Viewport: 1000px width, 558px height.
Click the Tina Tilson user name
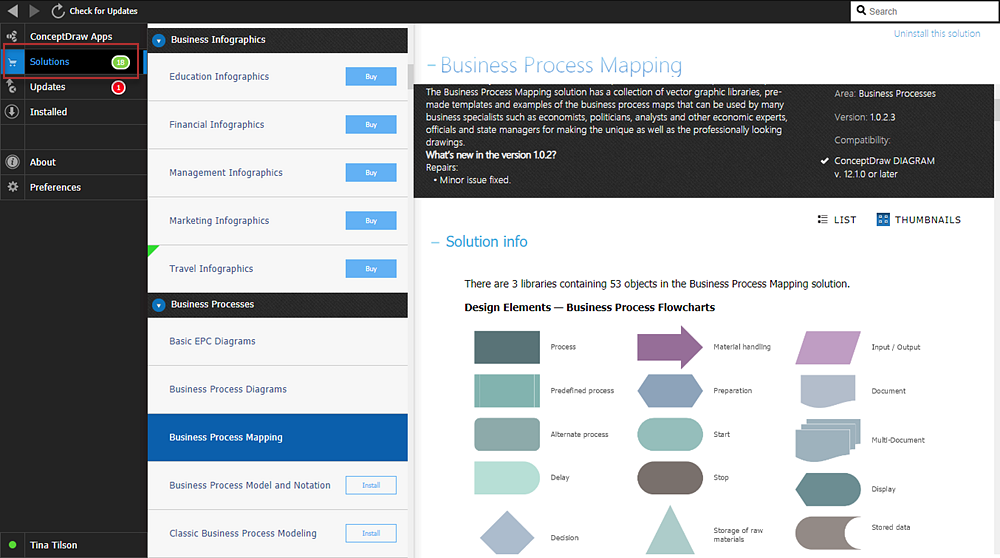pyautogui.click(x=54, y=545)
